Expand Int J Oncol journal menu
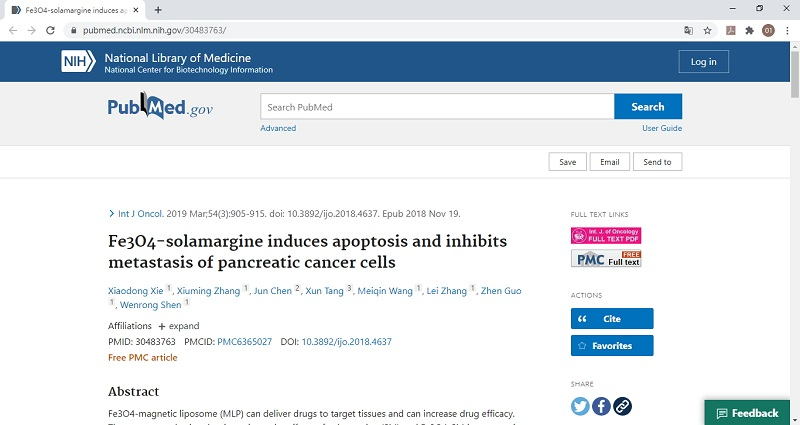800x425 pixels. point(139,213)
